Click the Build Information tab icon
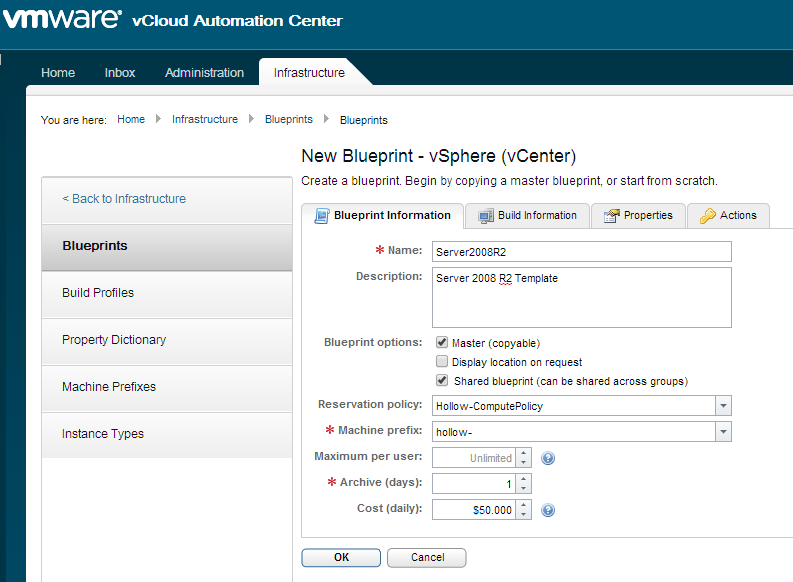793x582 pixels. pyautogui.click(x=486, y=216)
